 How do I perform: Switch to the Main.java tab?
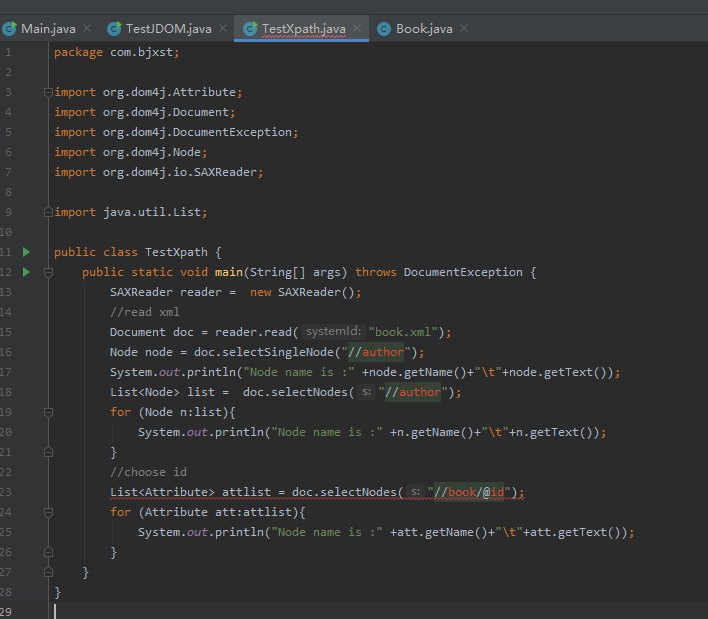(48, 29)
